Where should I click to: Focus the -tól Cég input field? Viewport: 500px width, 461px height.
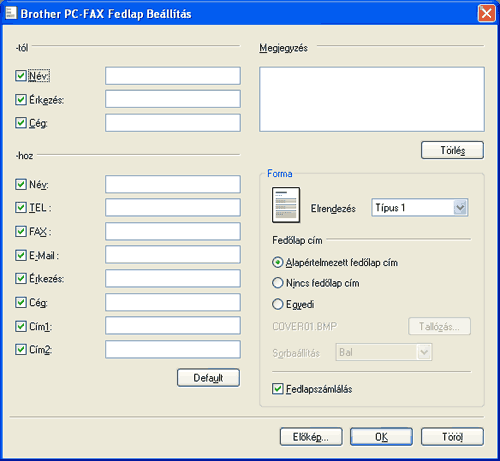tap(173, 123)
